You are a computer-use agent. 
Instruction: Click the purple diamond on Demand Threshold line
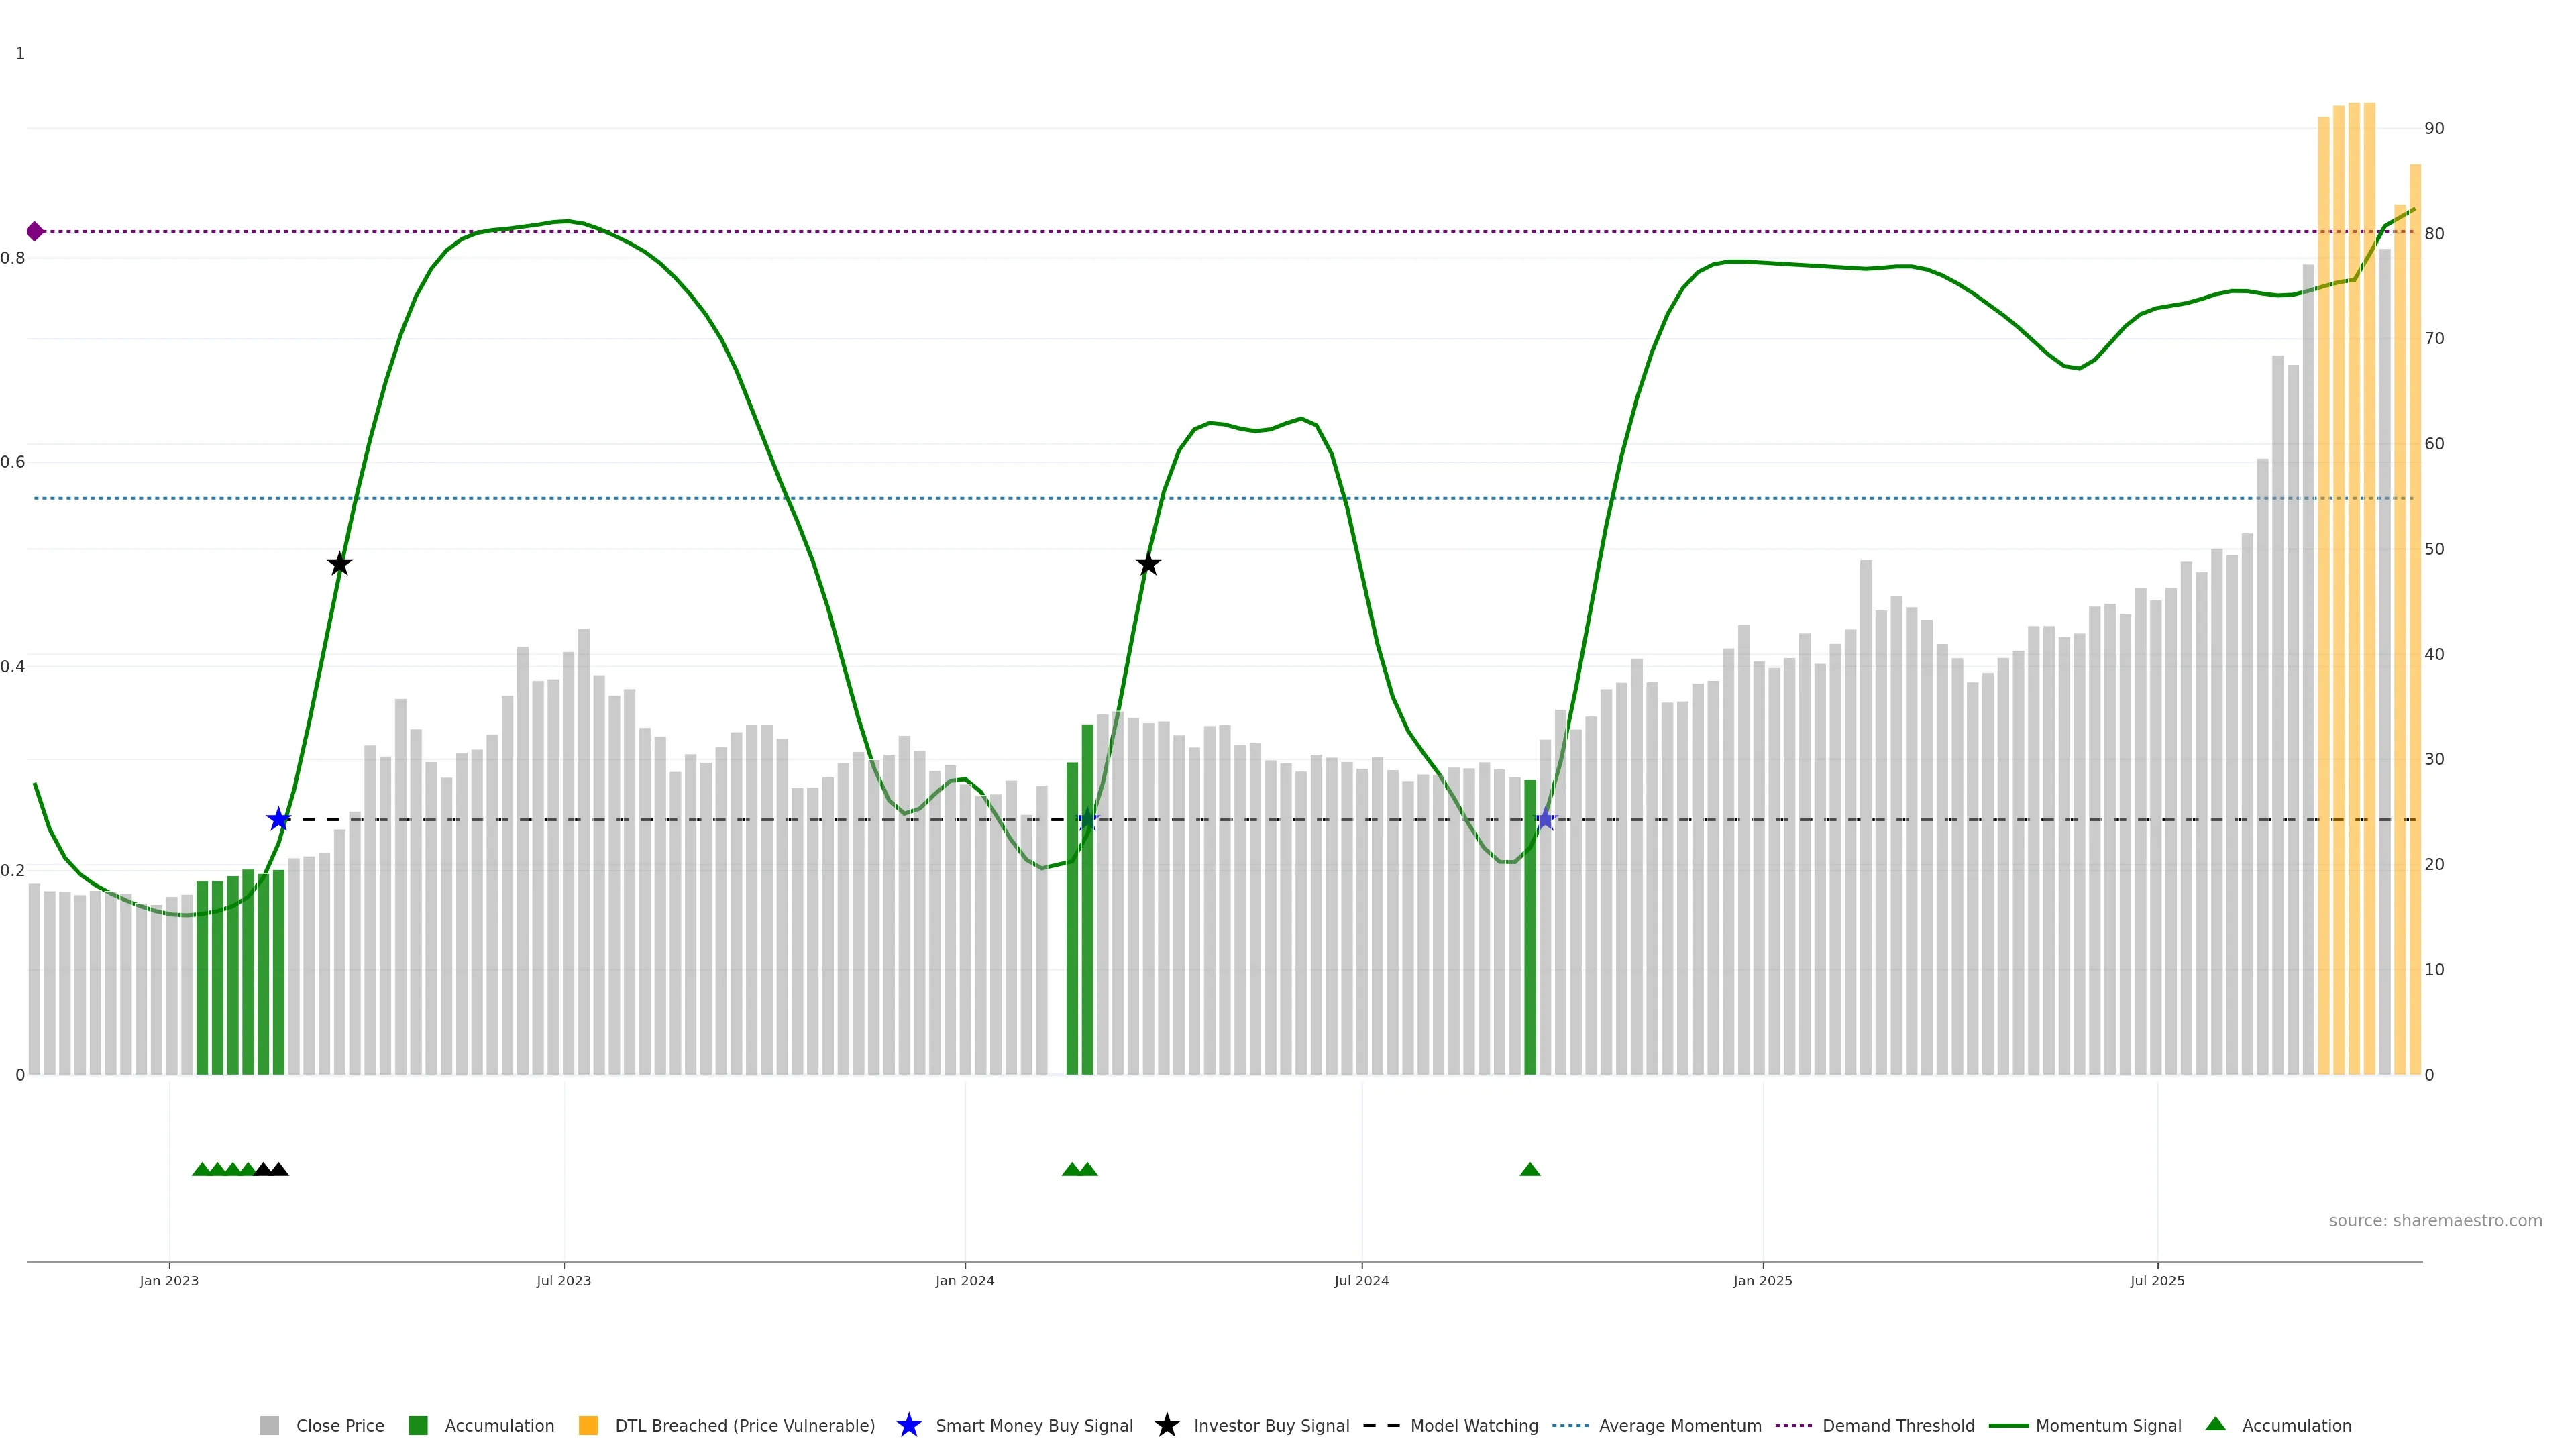pos(35,232)
